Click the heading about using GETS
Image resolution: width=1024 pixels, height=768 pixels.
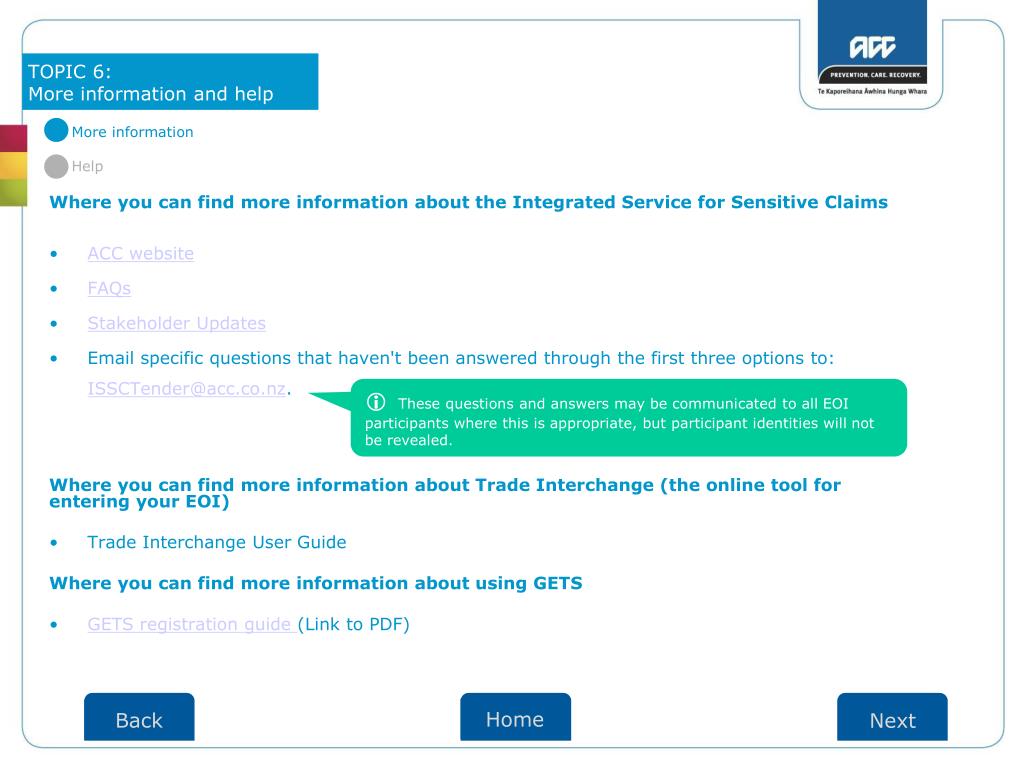pos(315,583)
